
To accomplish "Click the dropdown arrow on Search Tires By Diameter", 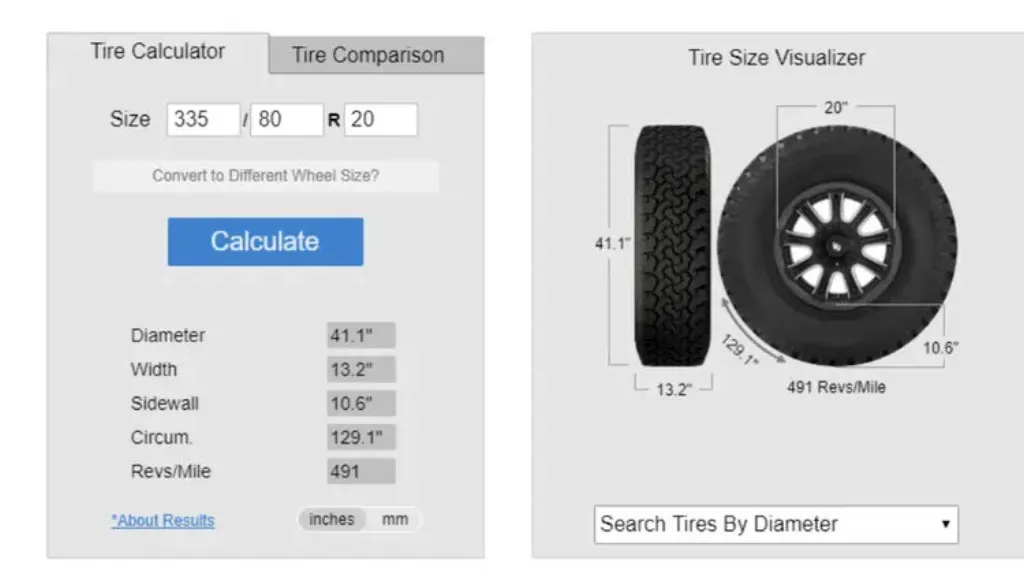I will [945, 523].
